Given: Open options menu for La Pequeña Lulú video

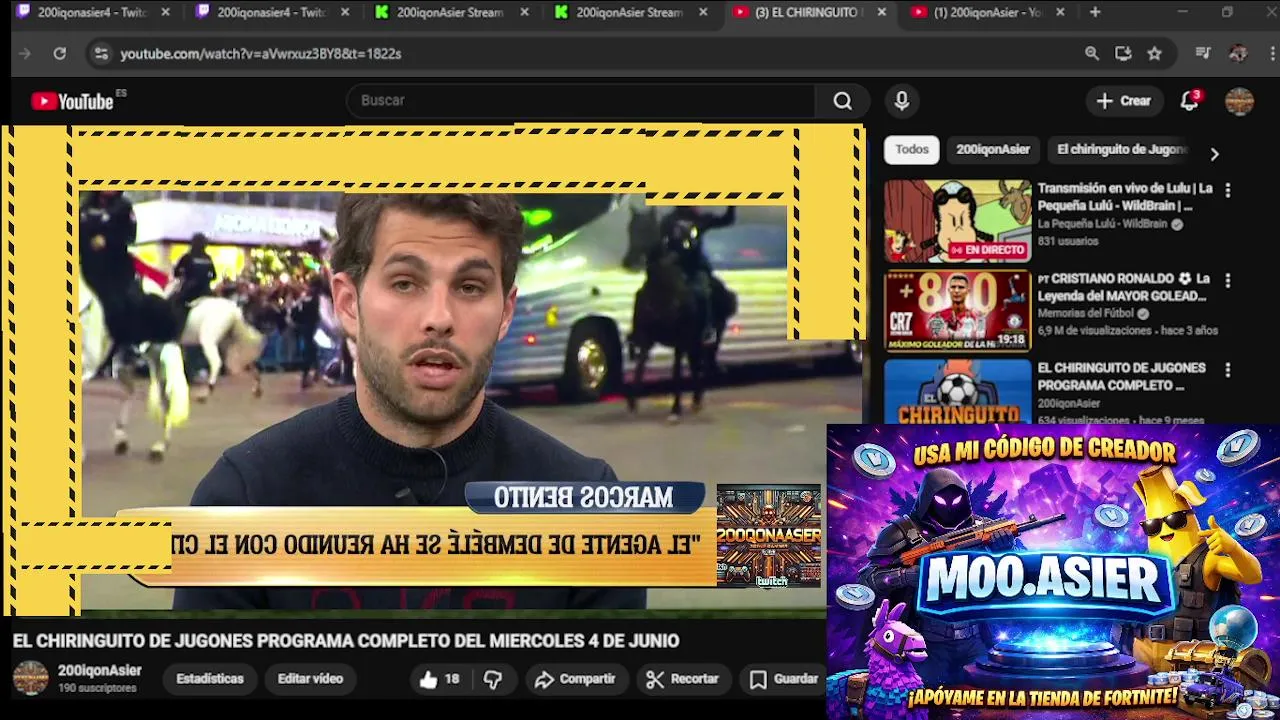Looking at the screenshot, I should [x=1228, y=190].
